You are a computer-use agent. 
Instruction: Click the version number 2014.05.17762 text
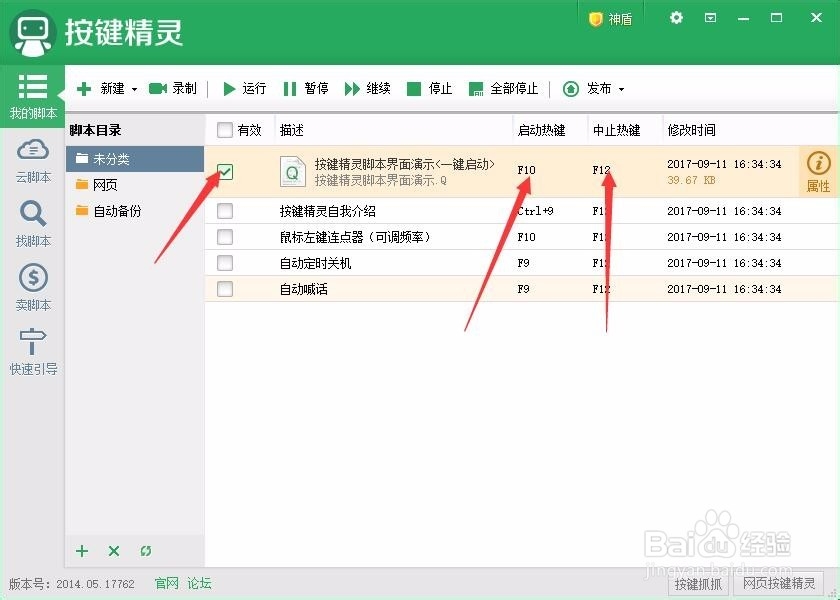(x=95, y=583)
